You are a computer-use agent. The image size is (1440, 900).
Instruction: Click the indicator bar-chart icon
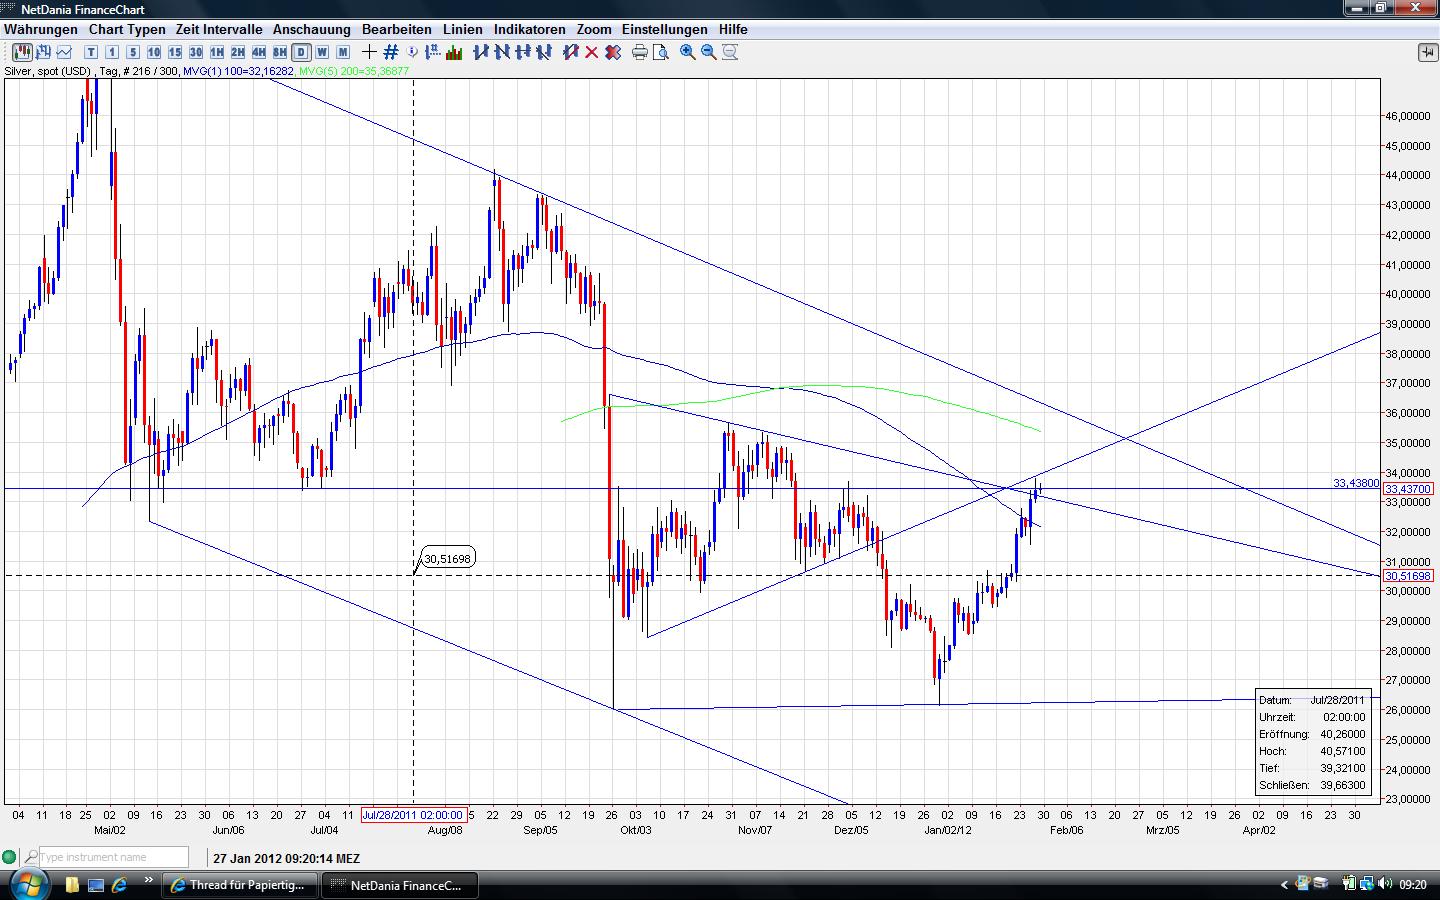click(453, 52)
